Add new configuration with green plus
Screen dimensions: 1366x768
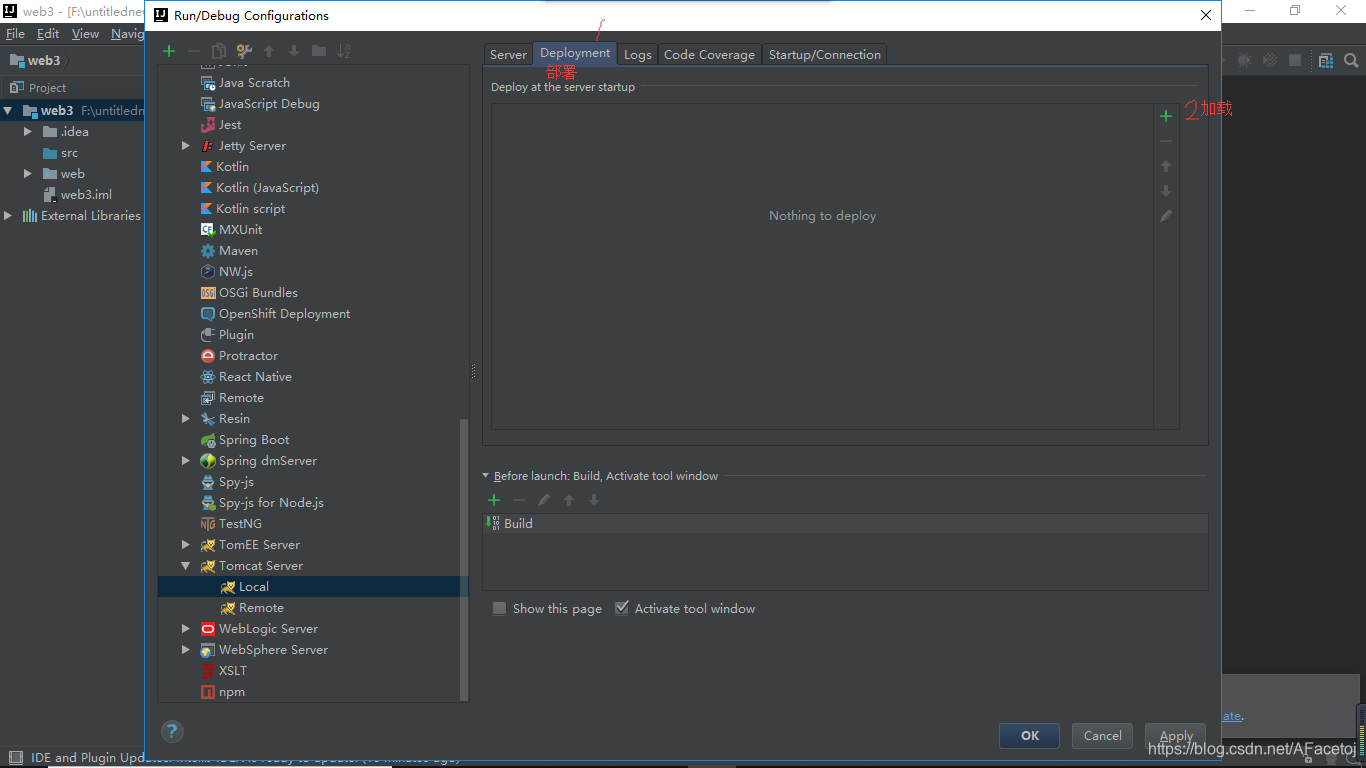click(169, 51)
